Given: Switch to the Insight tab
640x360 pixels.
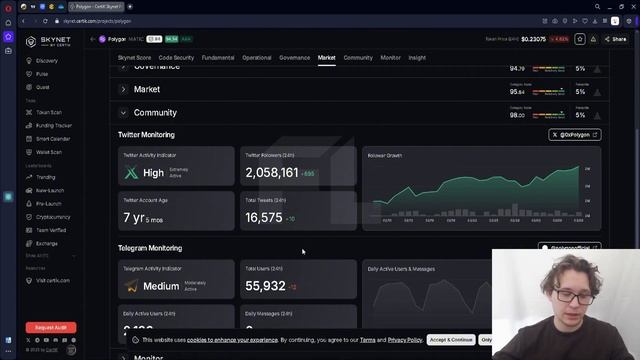Looking at the screenshot, I should [417, 58].
